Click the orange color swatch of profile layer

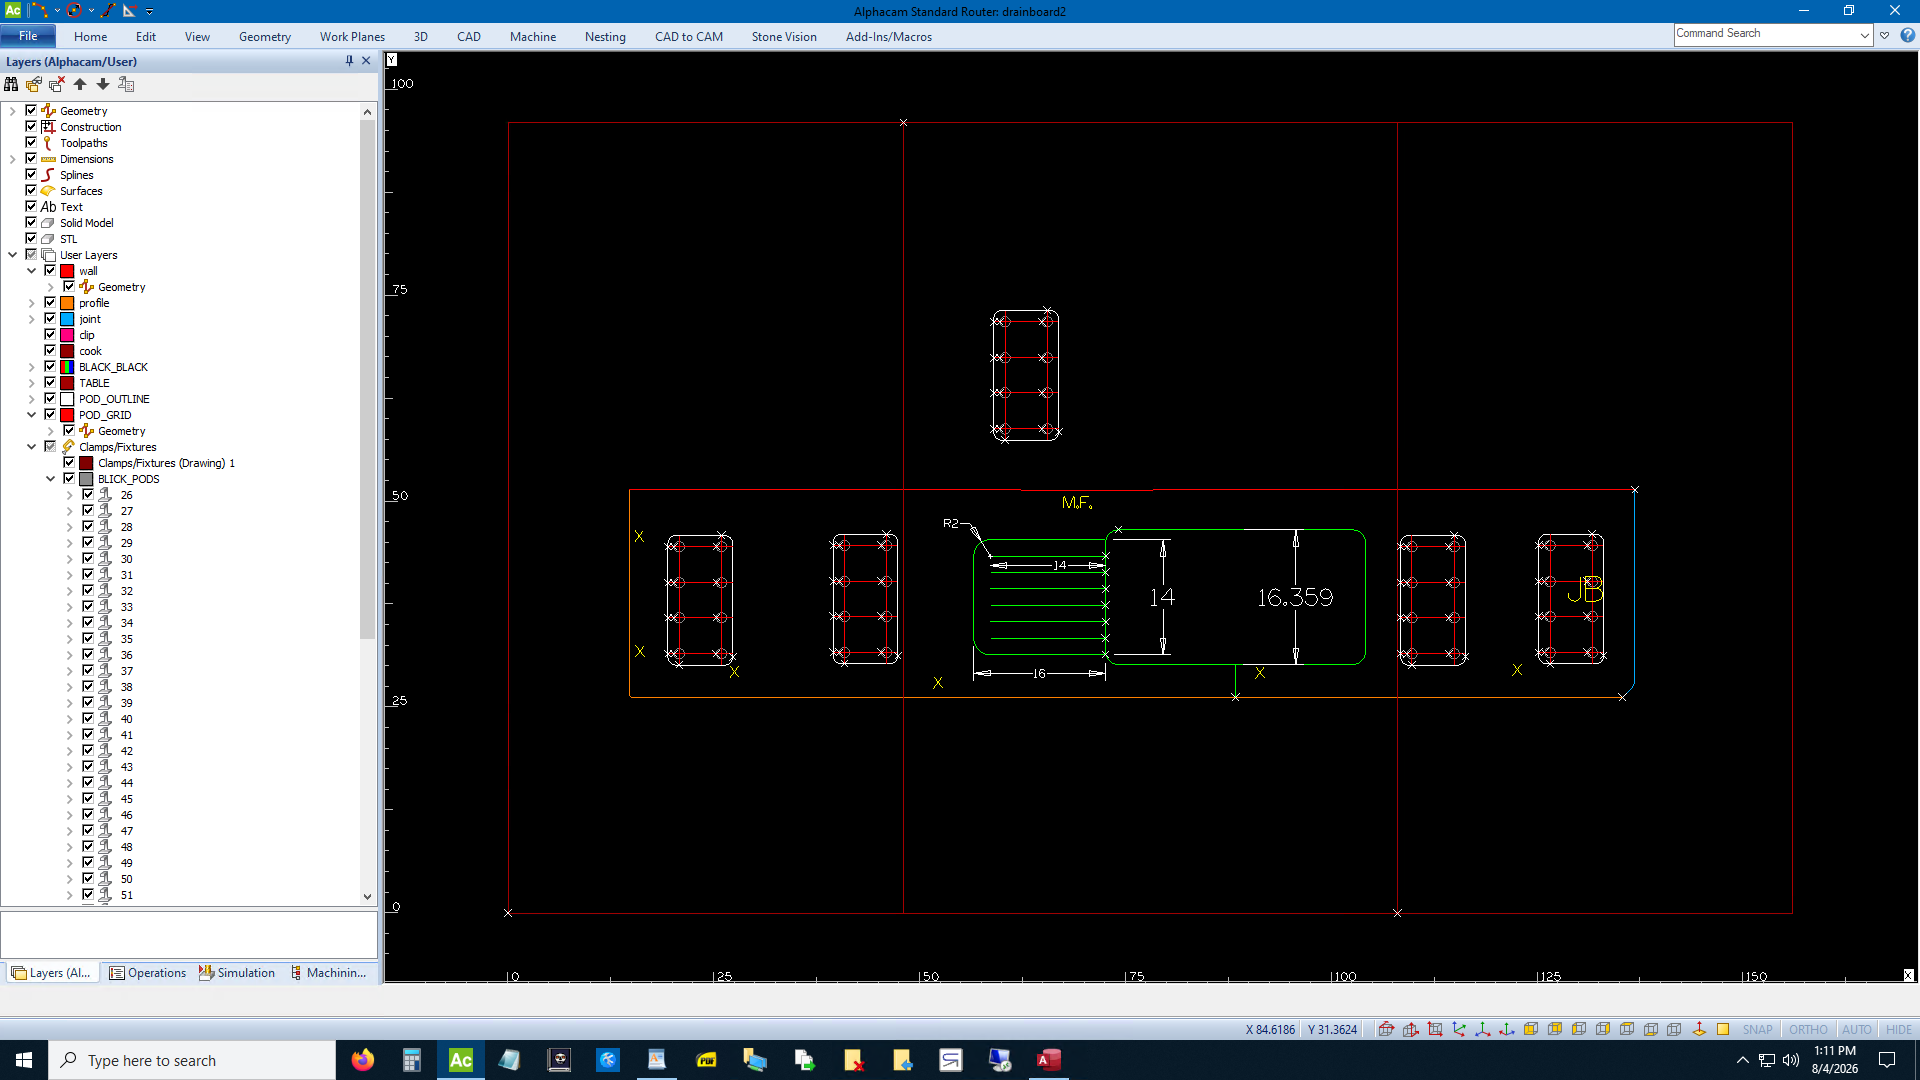[x=67, y=303]
